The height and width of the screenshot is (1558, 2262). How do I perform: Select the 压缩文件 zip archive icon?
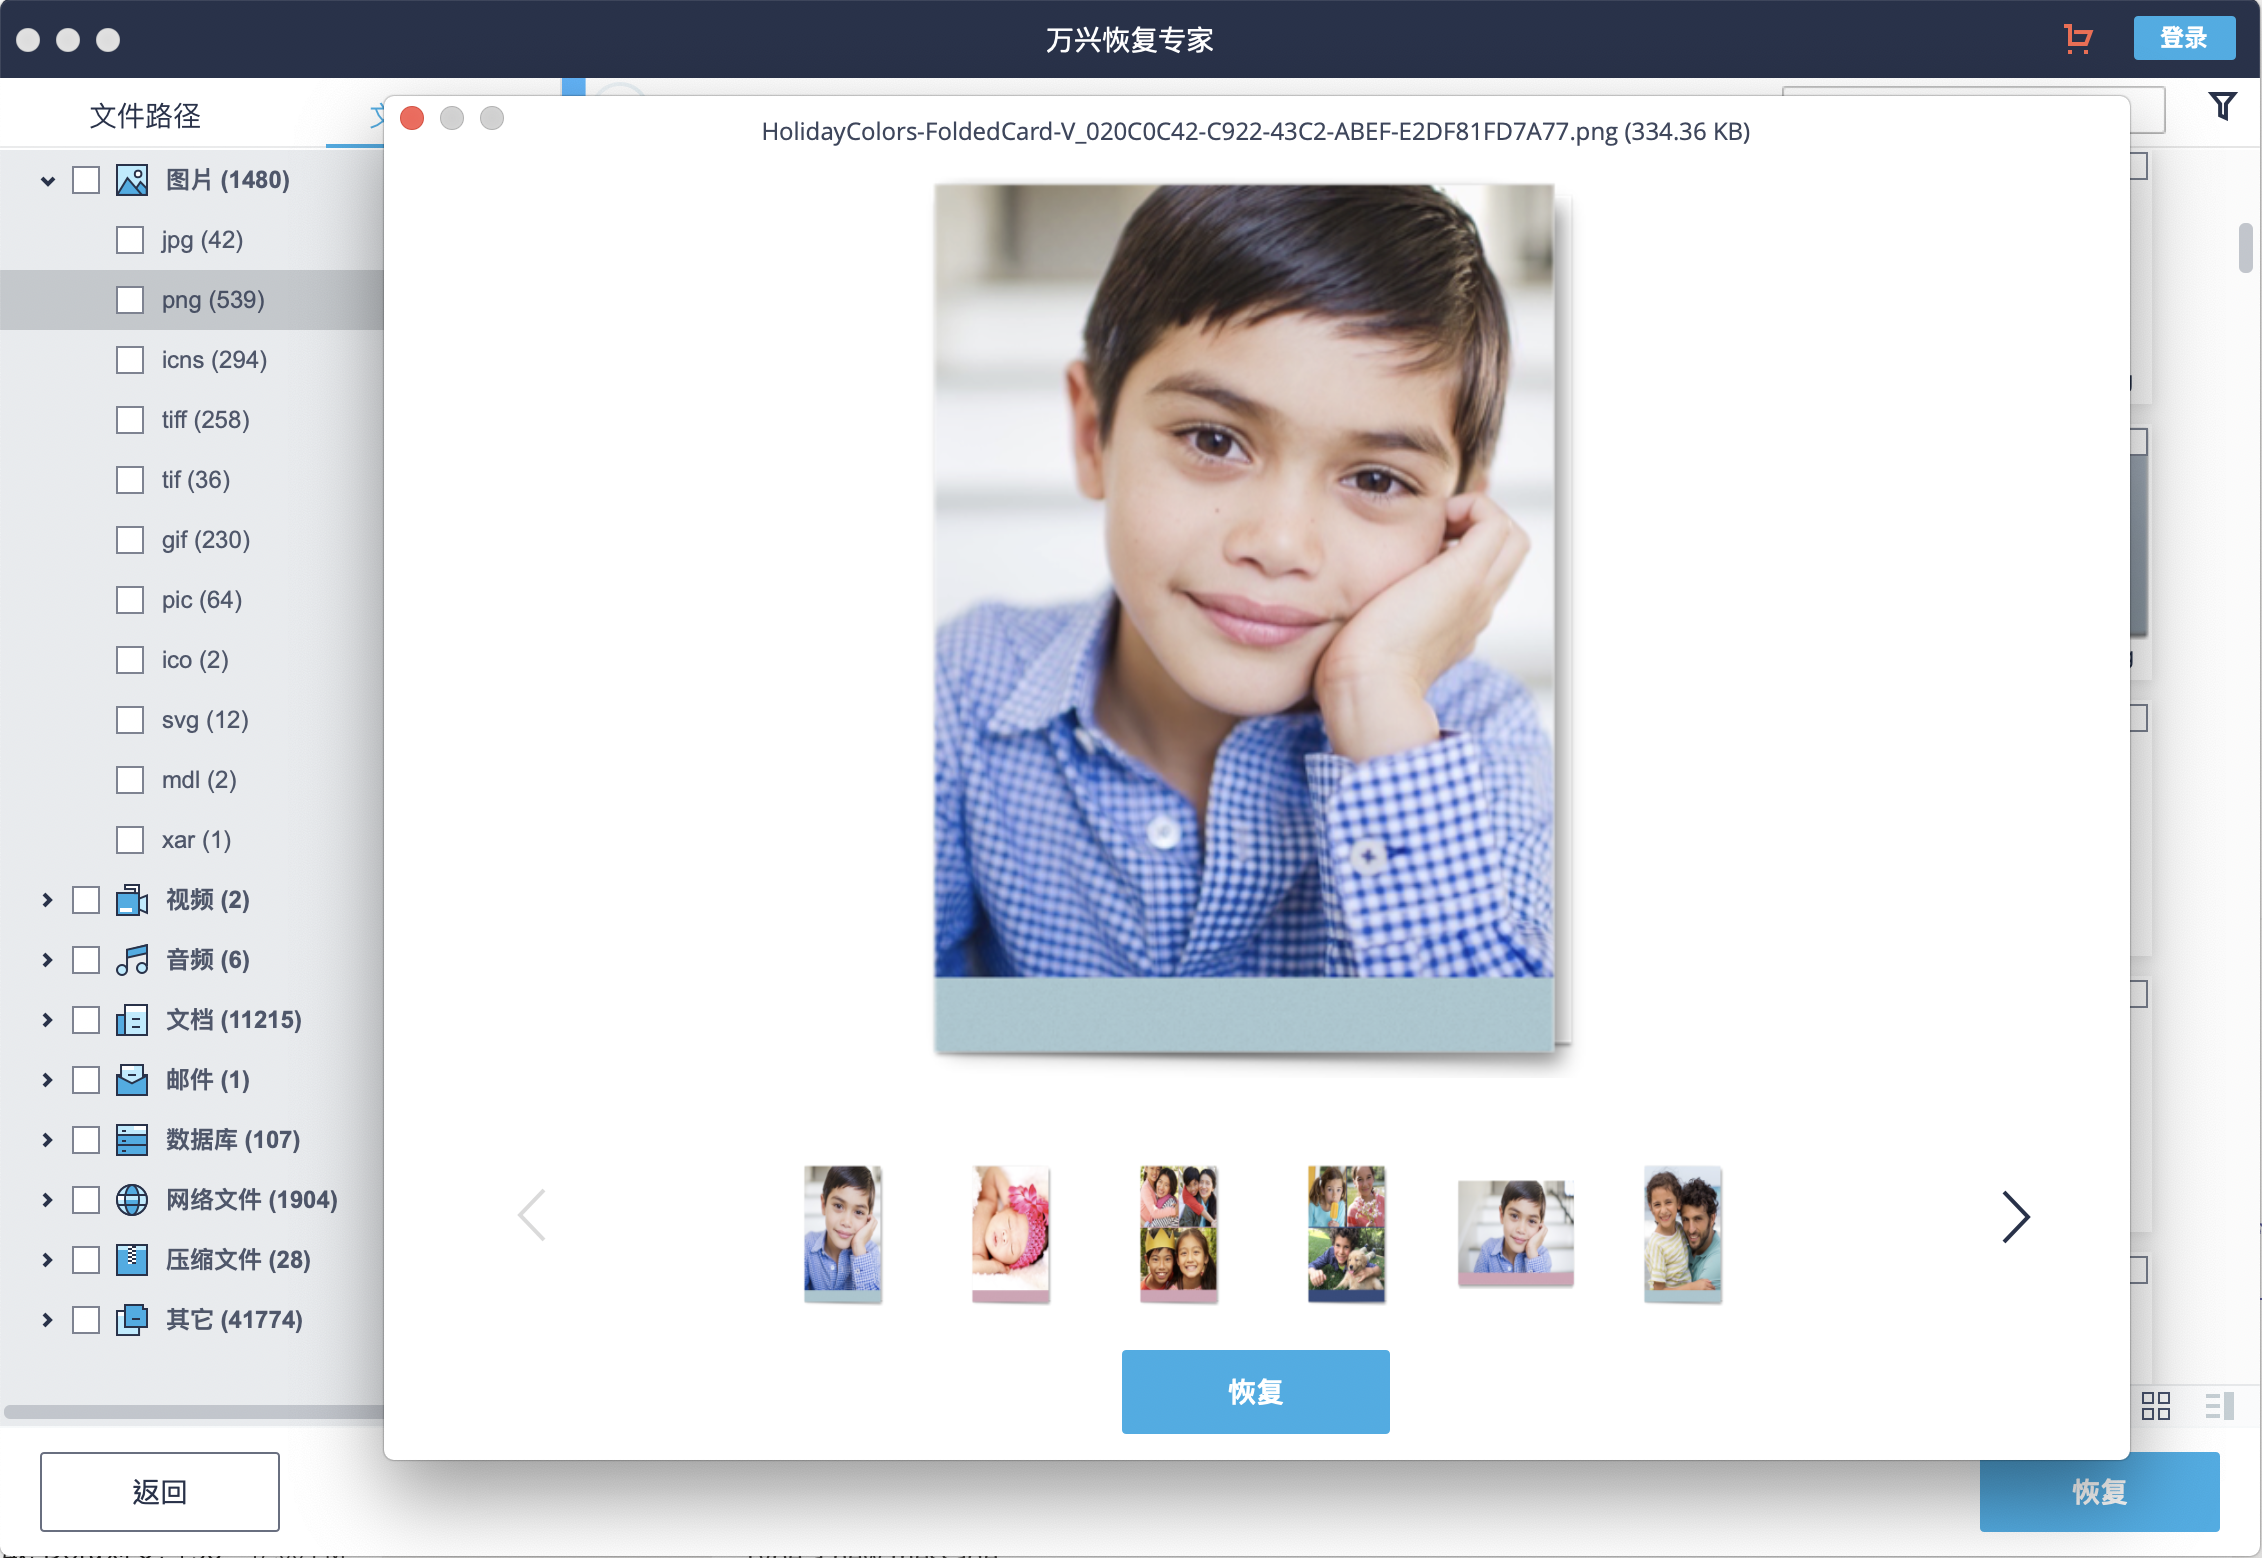(x=131, y=1259)
